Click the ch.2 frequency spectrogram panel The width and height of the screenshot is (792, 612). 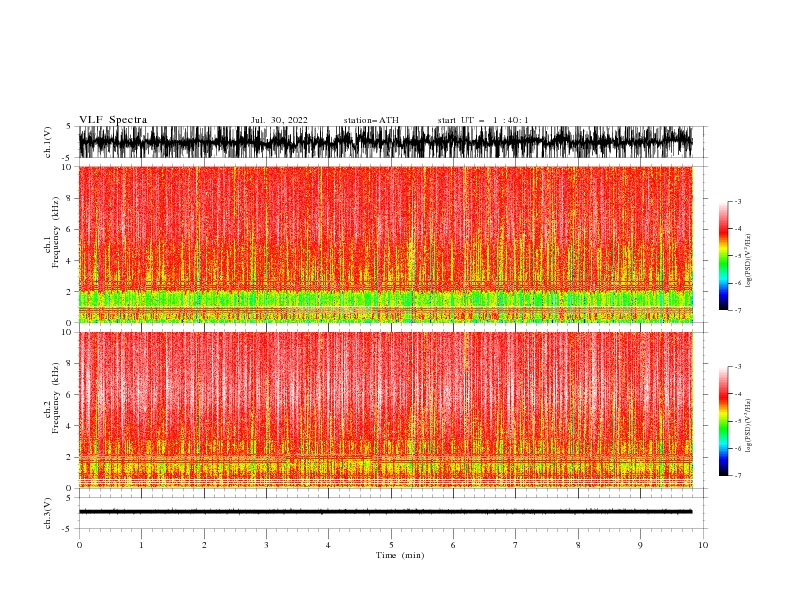pos(386,410)
